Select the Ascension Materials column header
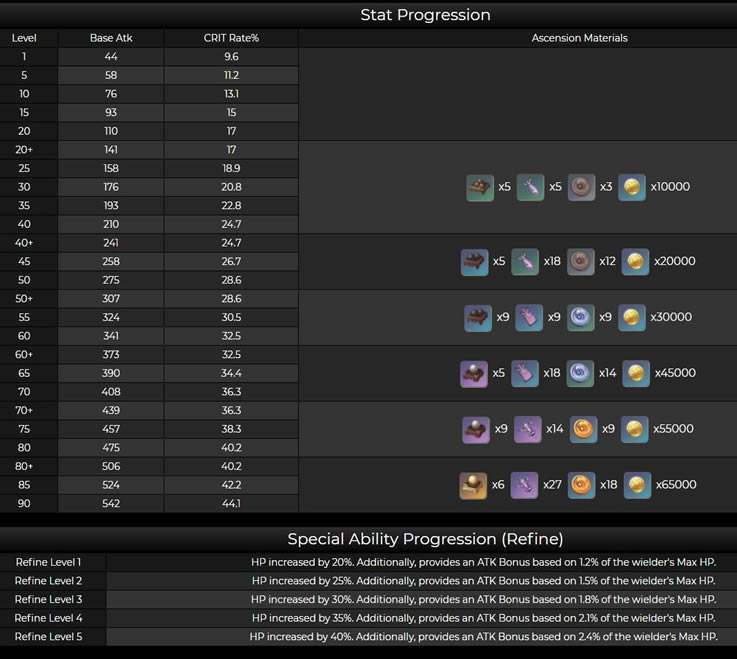 point(579,38)
